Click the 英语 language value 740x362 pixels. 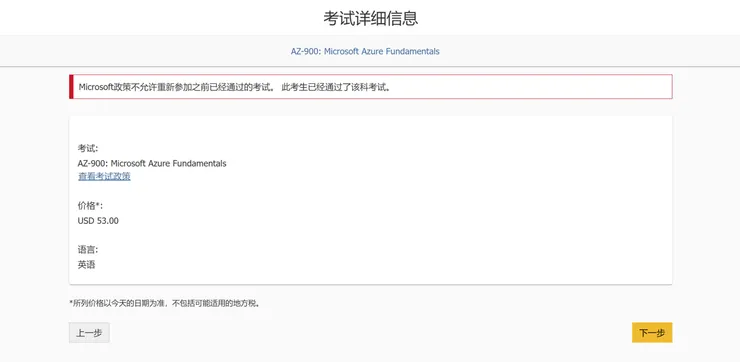86,265
